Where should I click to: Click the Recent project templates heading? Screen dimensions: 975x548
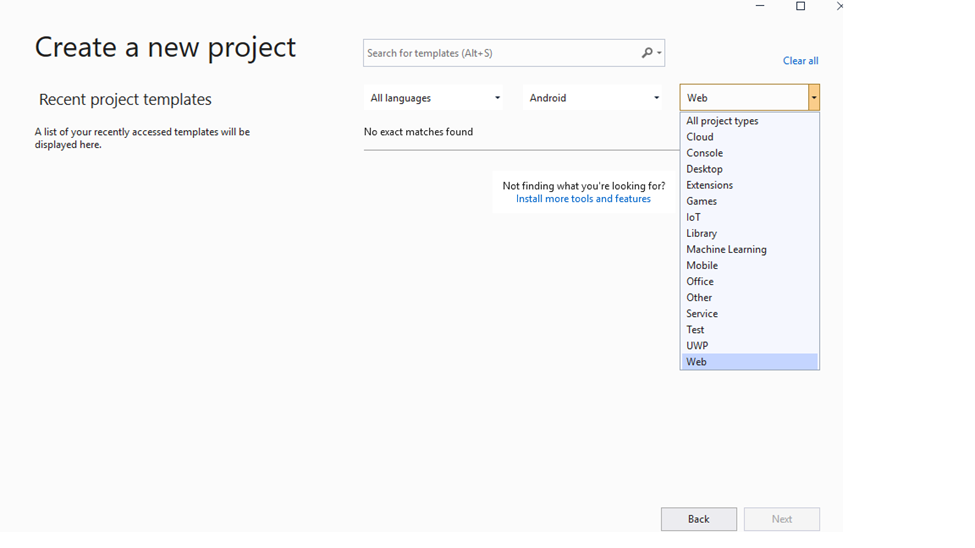(x=125, y=100)
